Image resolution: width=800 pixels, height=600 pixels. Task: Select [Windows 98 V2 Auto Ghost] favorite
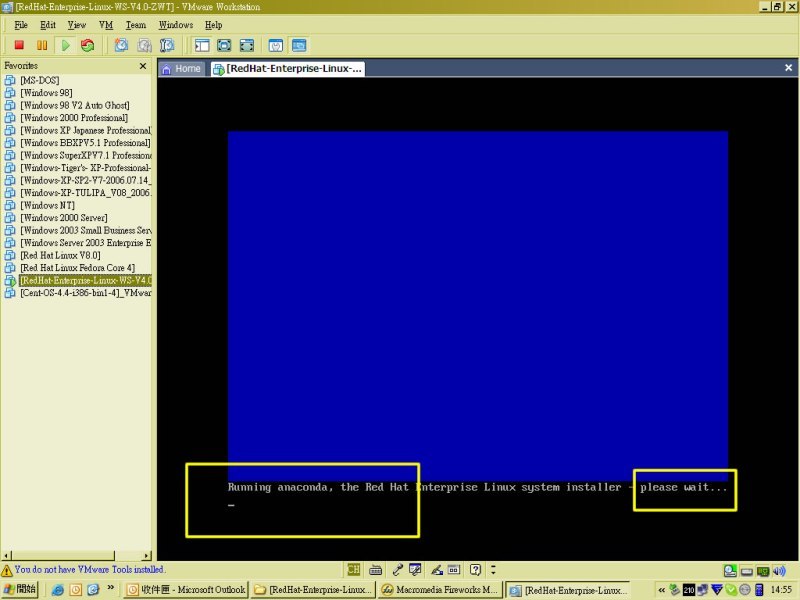click(x=74, y=105)
